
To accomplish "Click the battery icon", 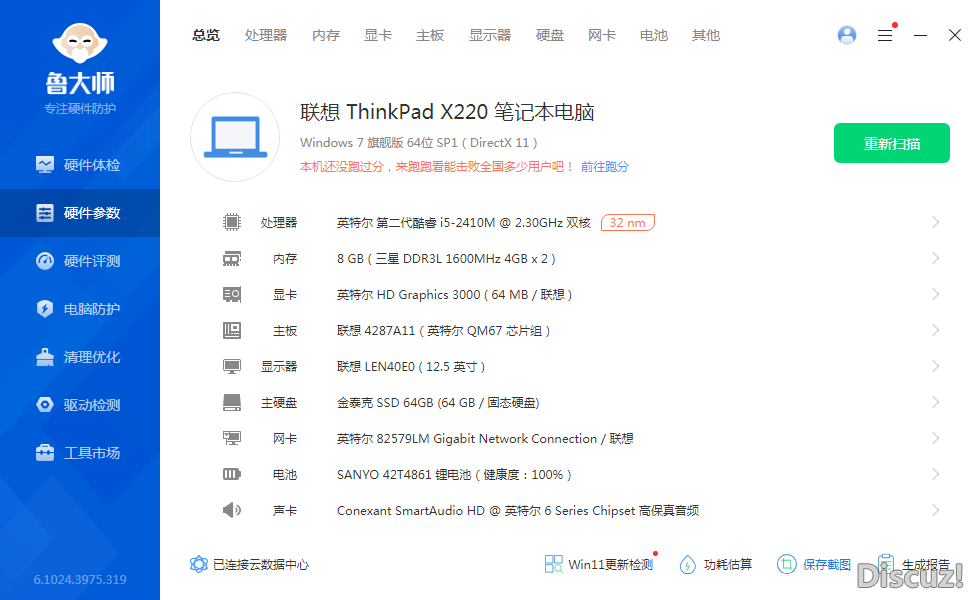I will tap(232, 474).
